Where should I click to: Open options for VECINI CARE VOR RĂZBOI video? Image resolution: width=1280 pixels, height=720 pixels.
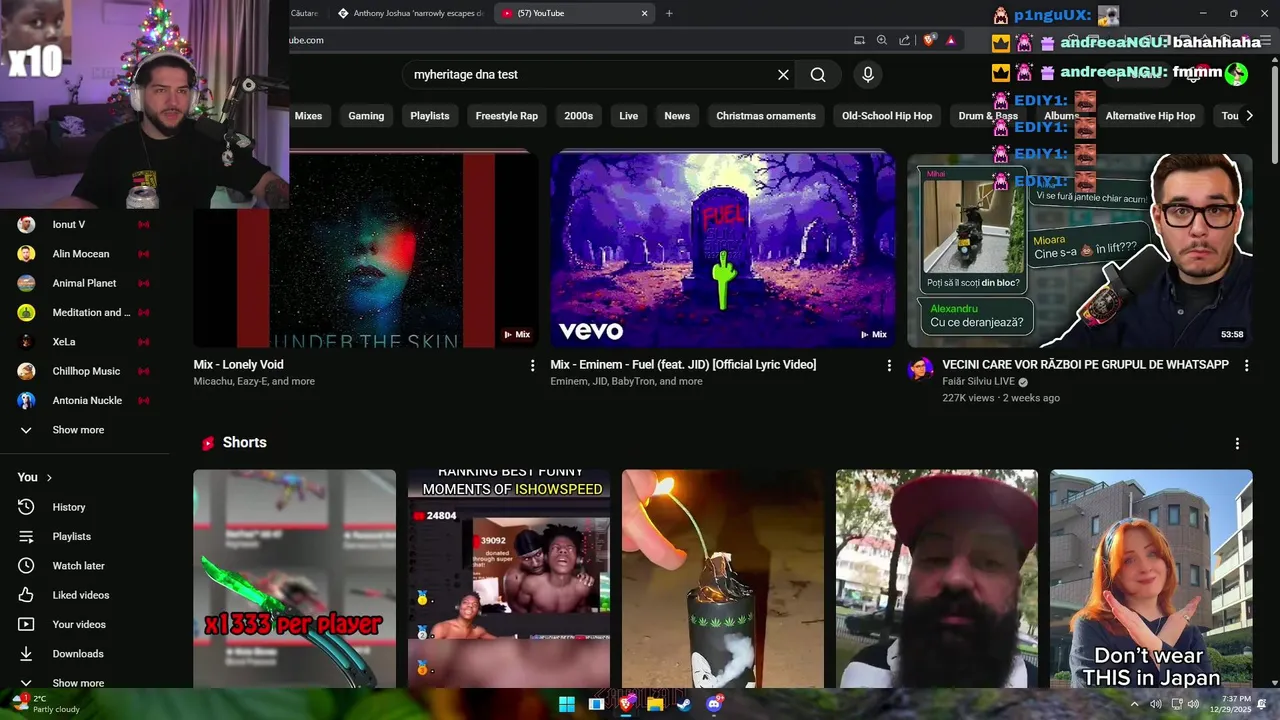[x=1246, y=366]
